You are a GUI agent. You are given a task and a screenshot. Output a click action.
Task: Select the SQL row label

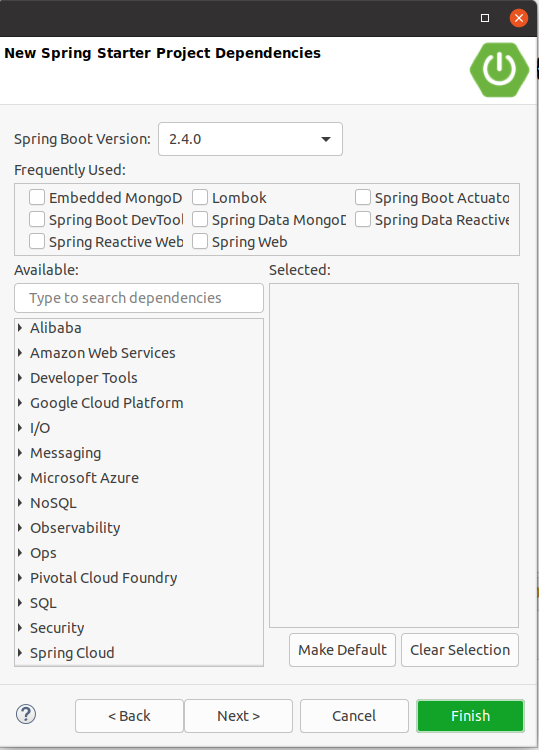click(x=43, y=603)
